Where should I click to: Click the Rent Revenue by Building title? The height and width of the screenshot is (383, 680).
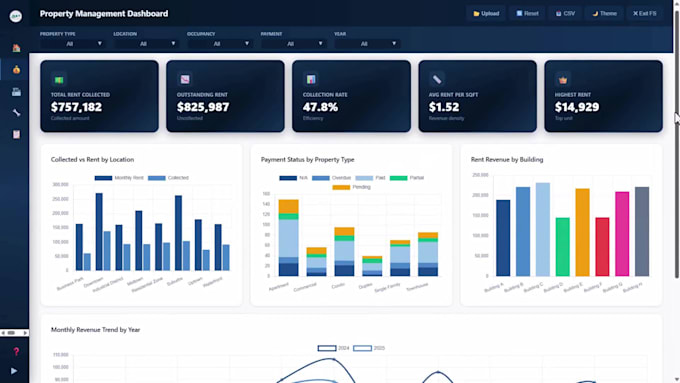point(507,160)
